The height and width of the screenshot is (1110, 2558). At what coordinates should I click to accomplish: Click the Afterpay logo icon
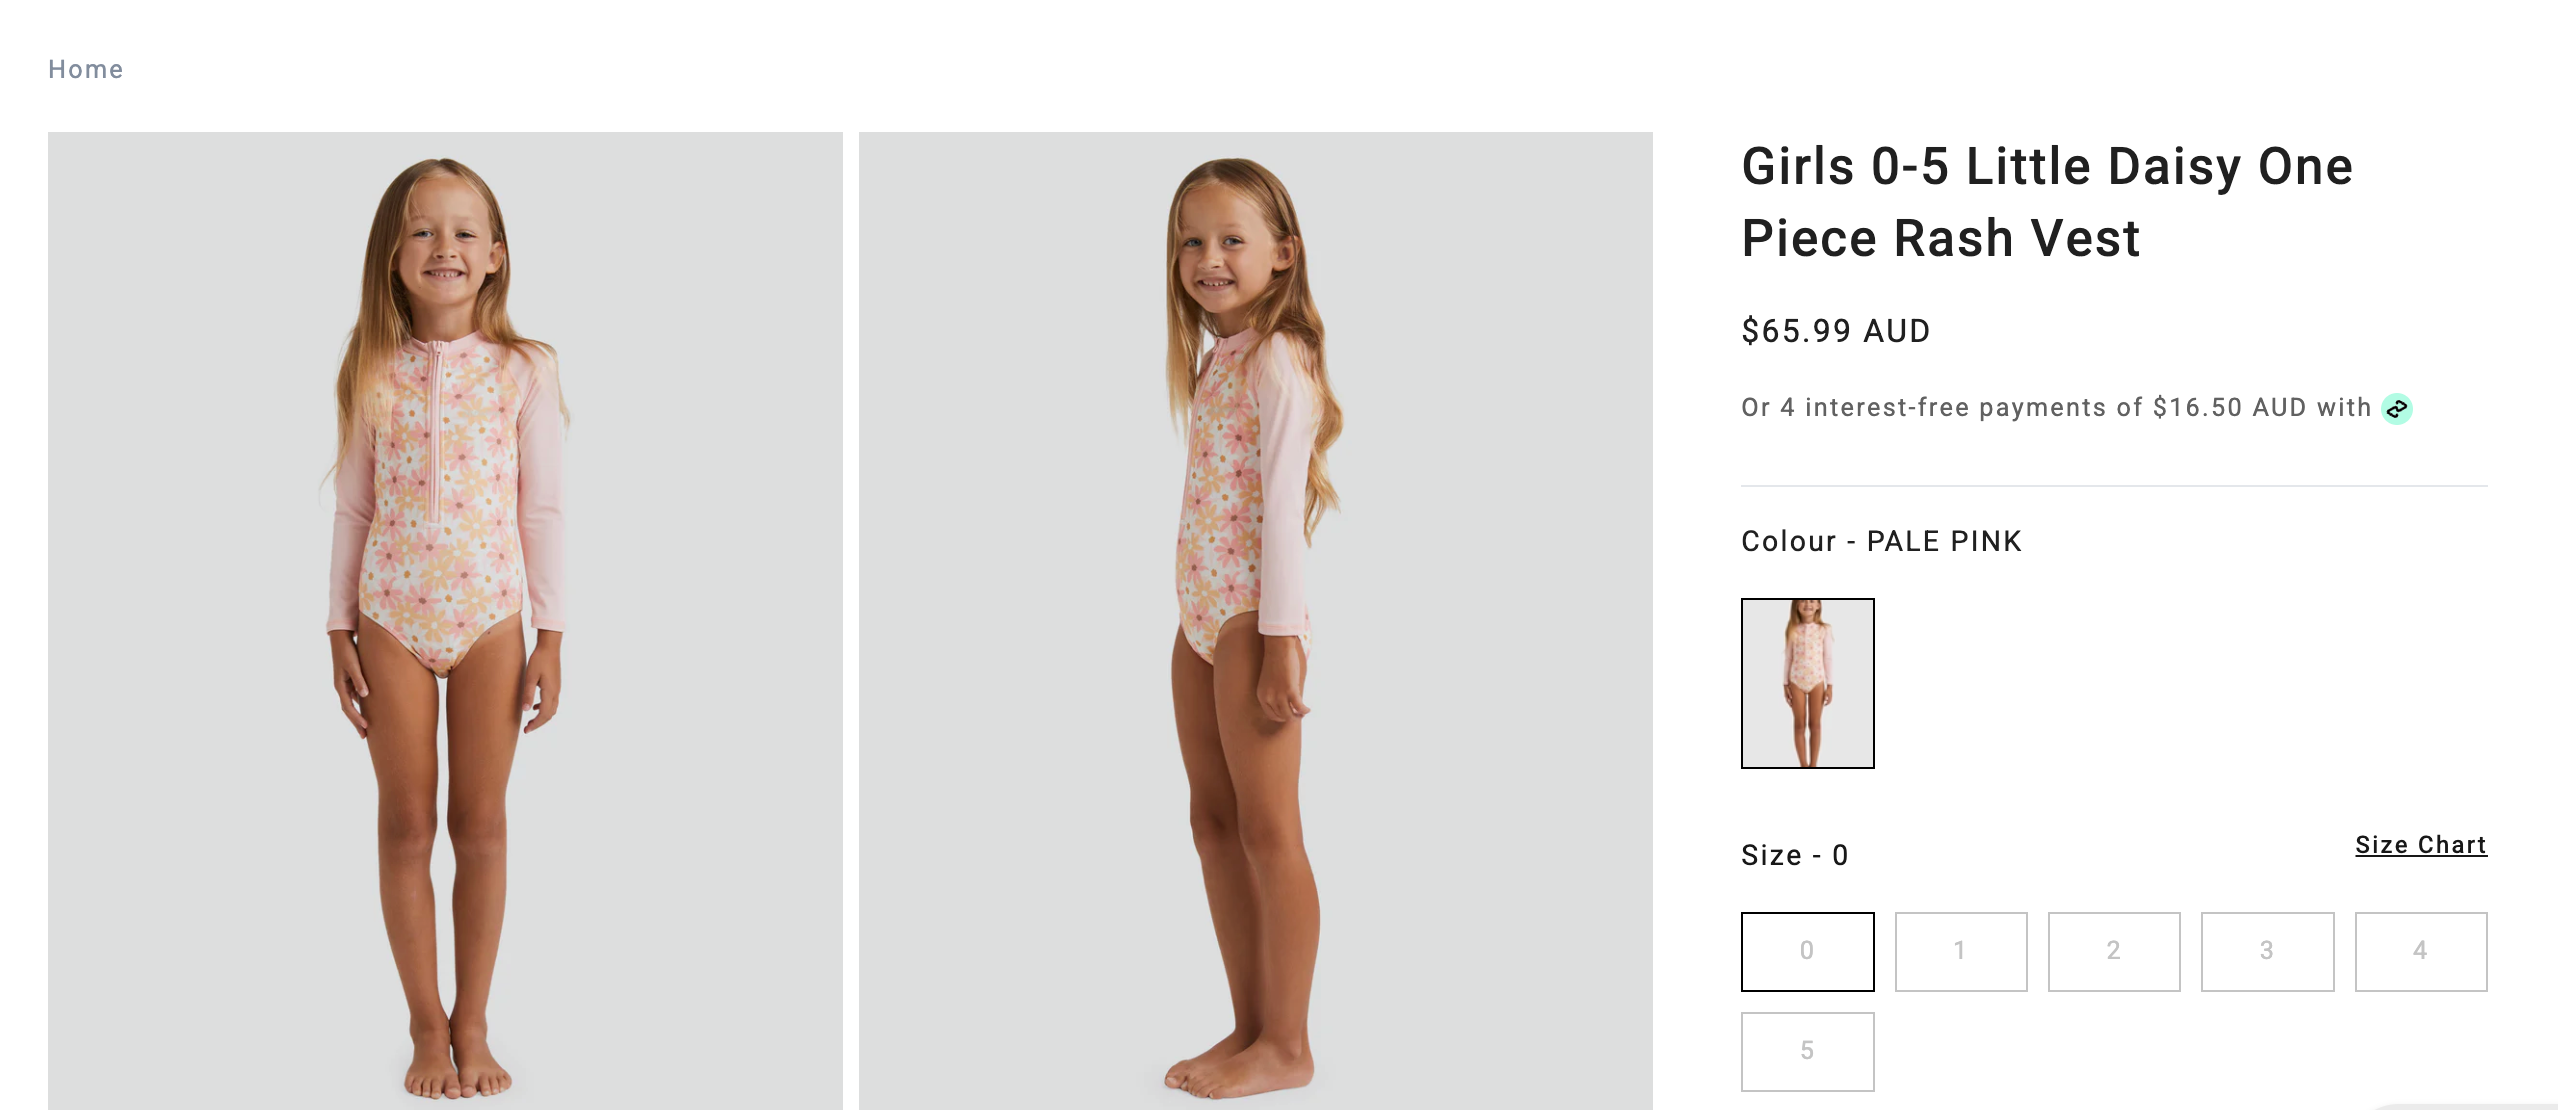(2397, 408)
